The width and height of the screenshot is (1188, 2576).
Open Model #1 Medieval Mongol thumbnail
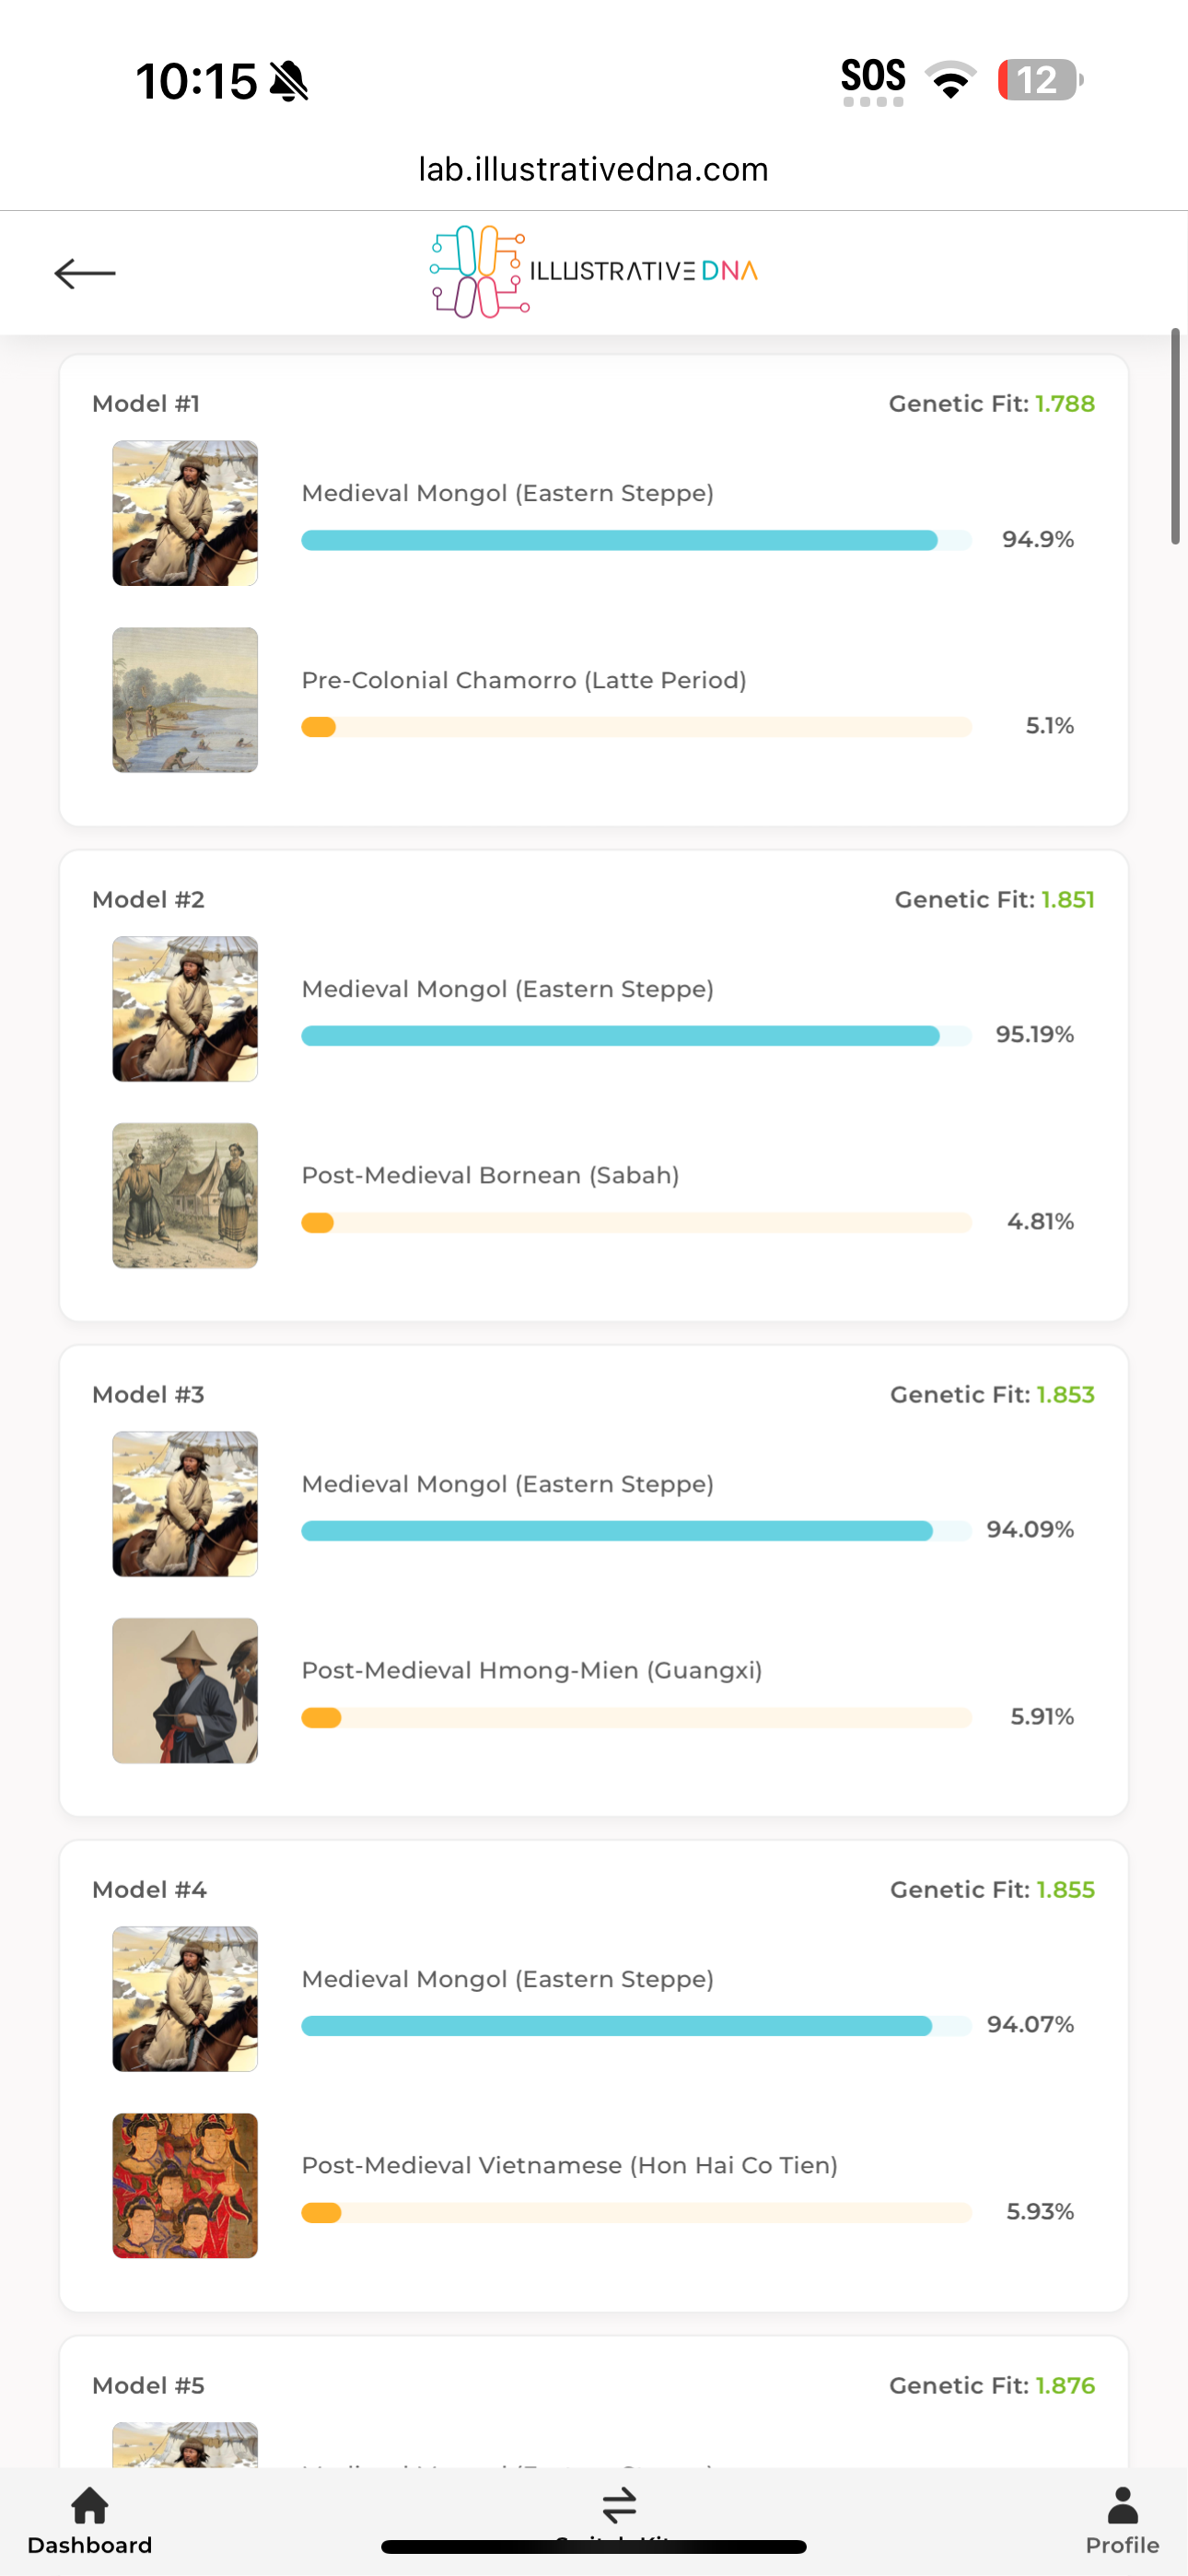point(185,513)
